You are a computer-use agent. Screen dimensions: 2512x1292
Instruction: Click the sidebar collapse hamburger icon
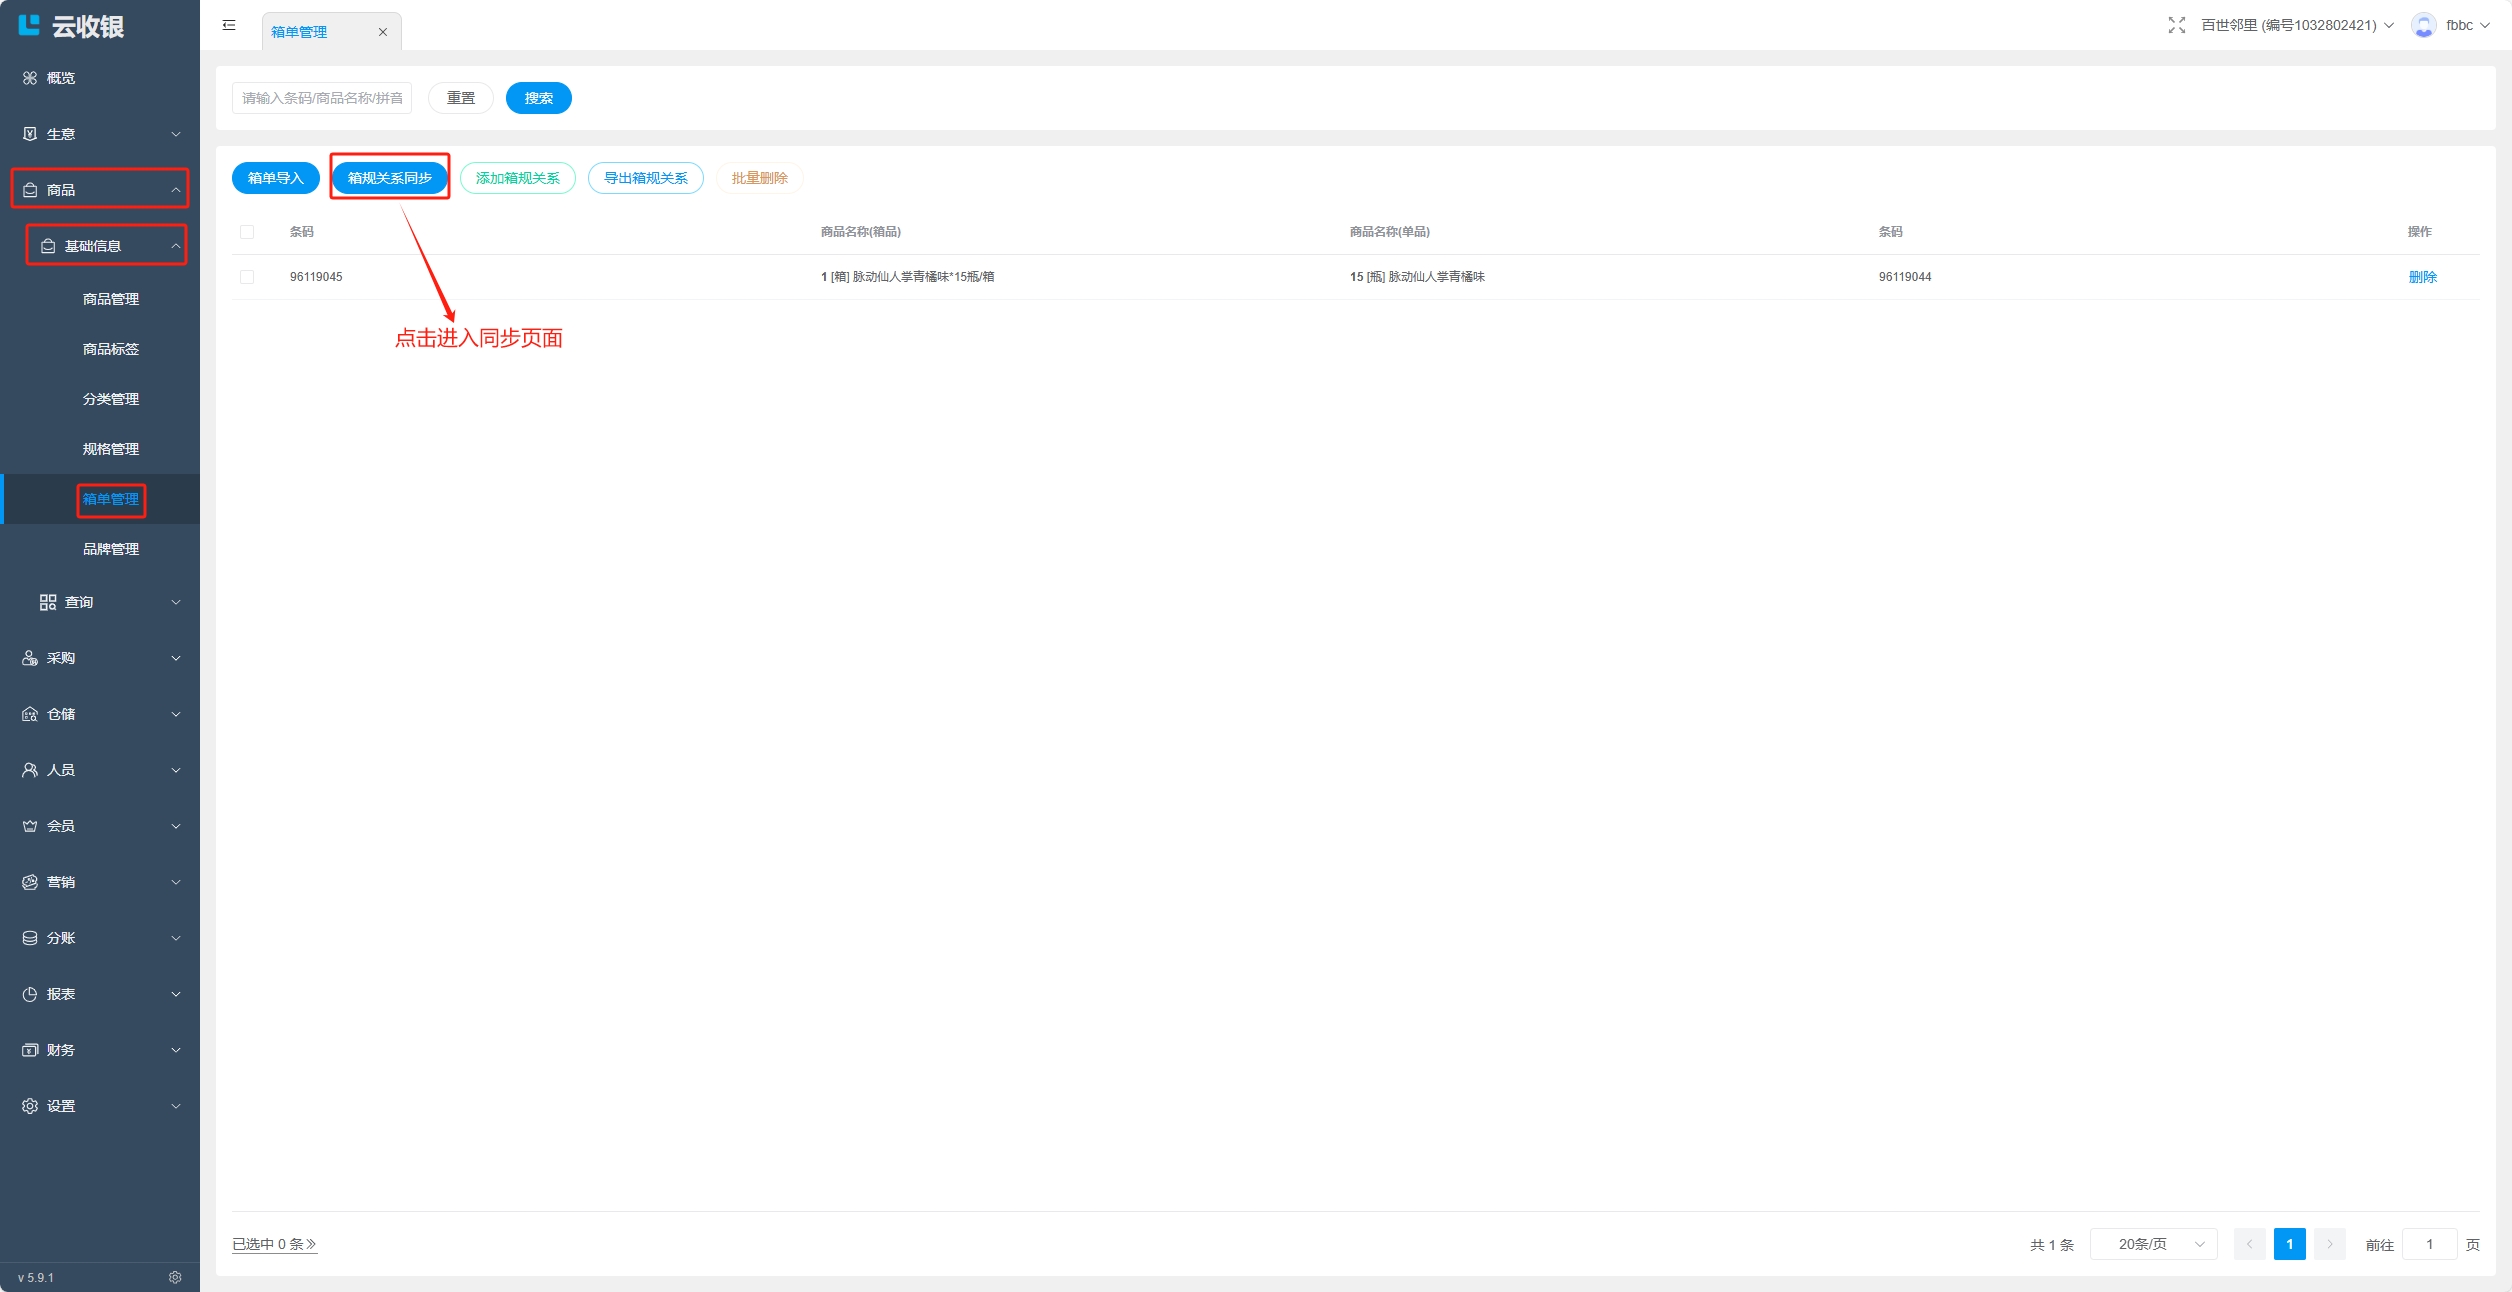pyautogui.click(x=229, y=25)
